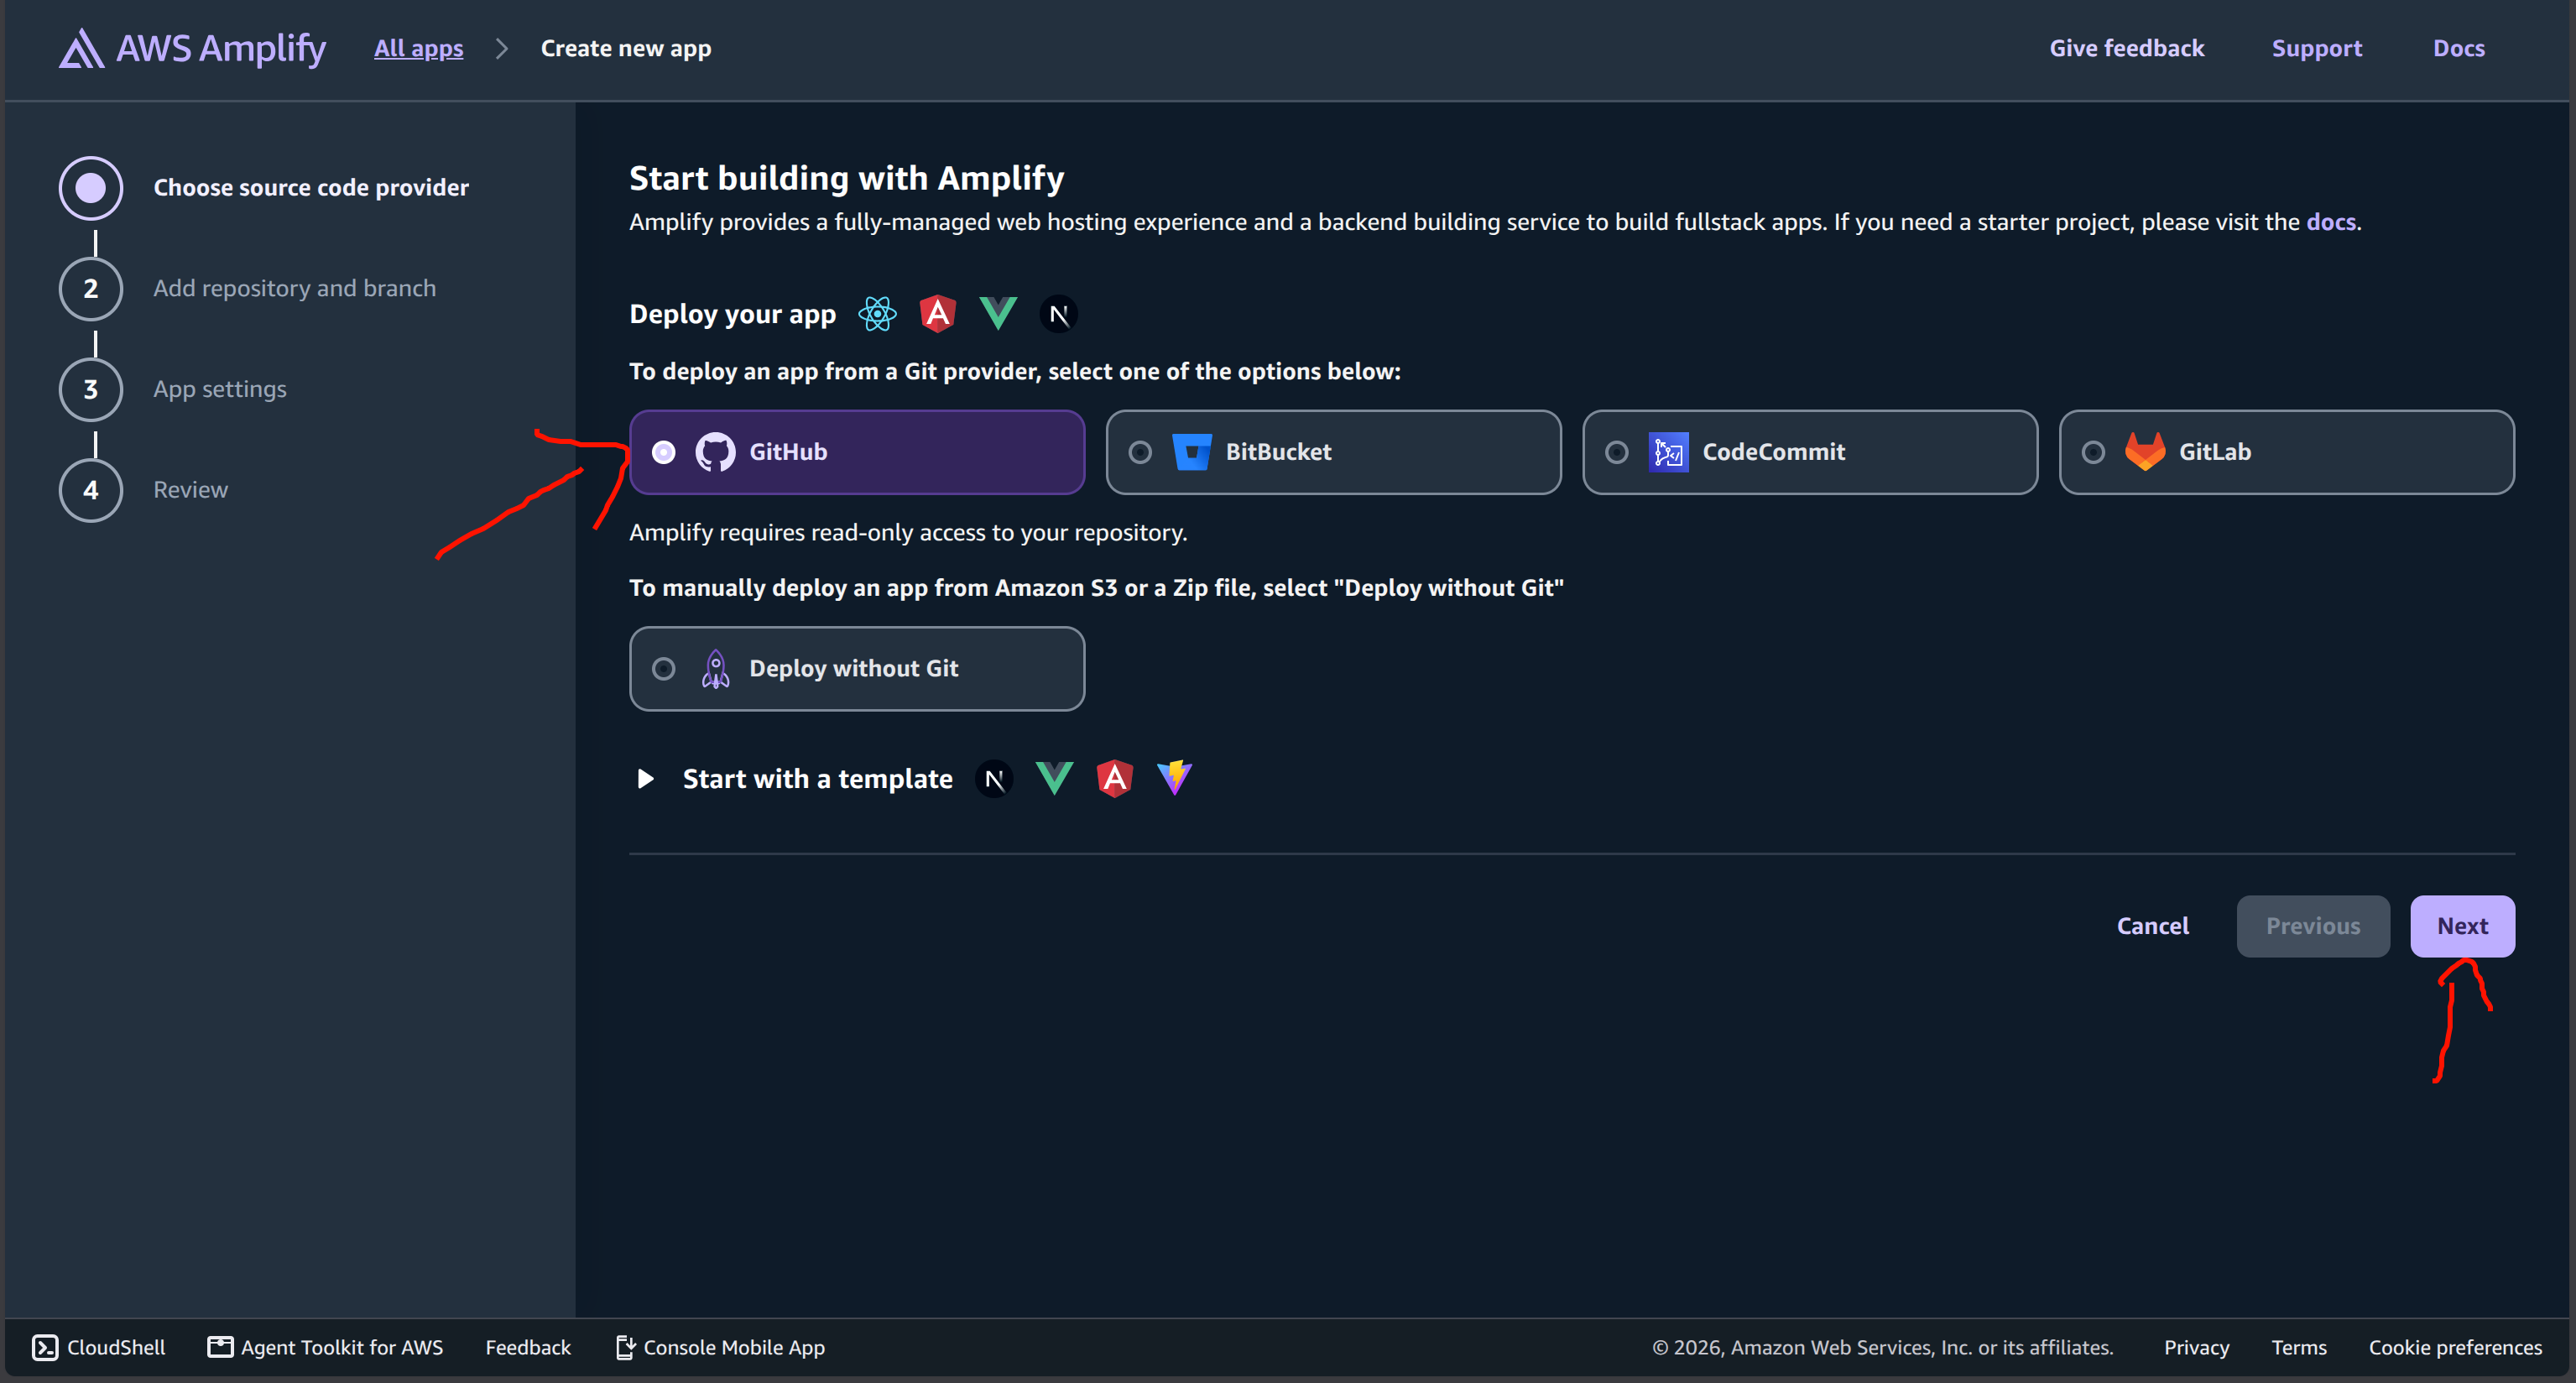Click the React icon beside Deploy your app

pyautogui.click(x=877, y=314)
